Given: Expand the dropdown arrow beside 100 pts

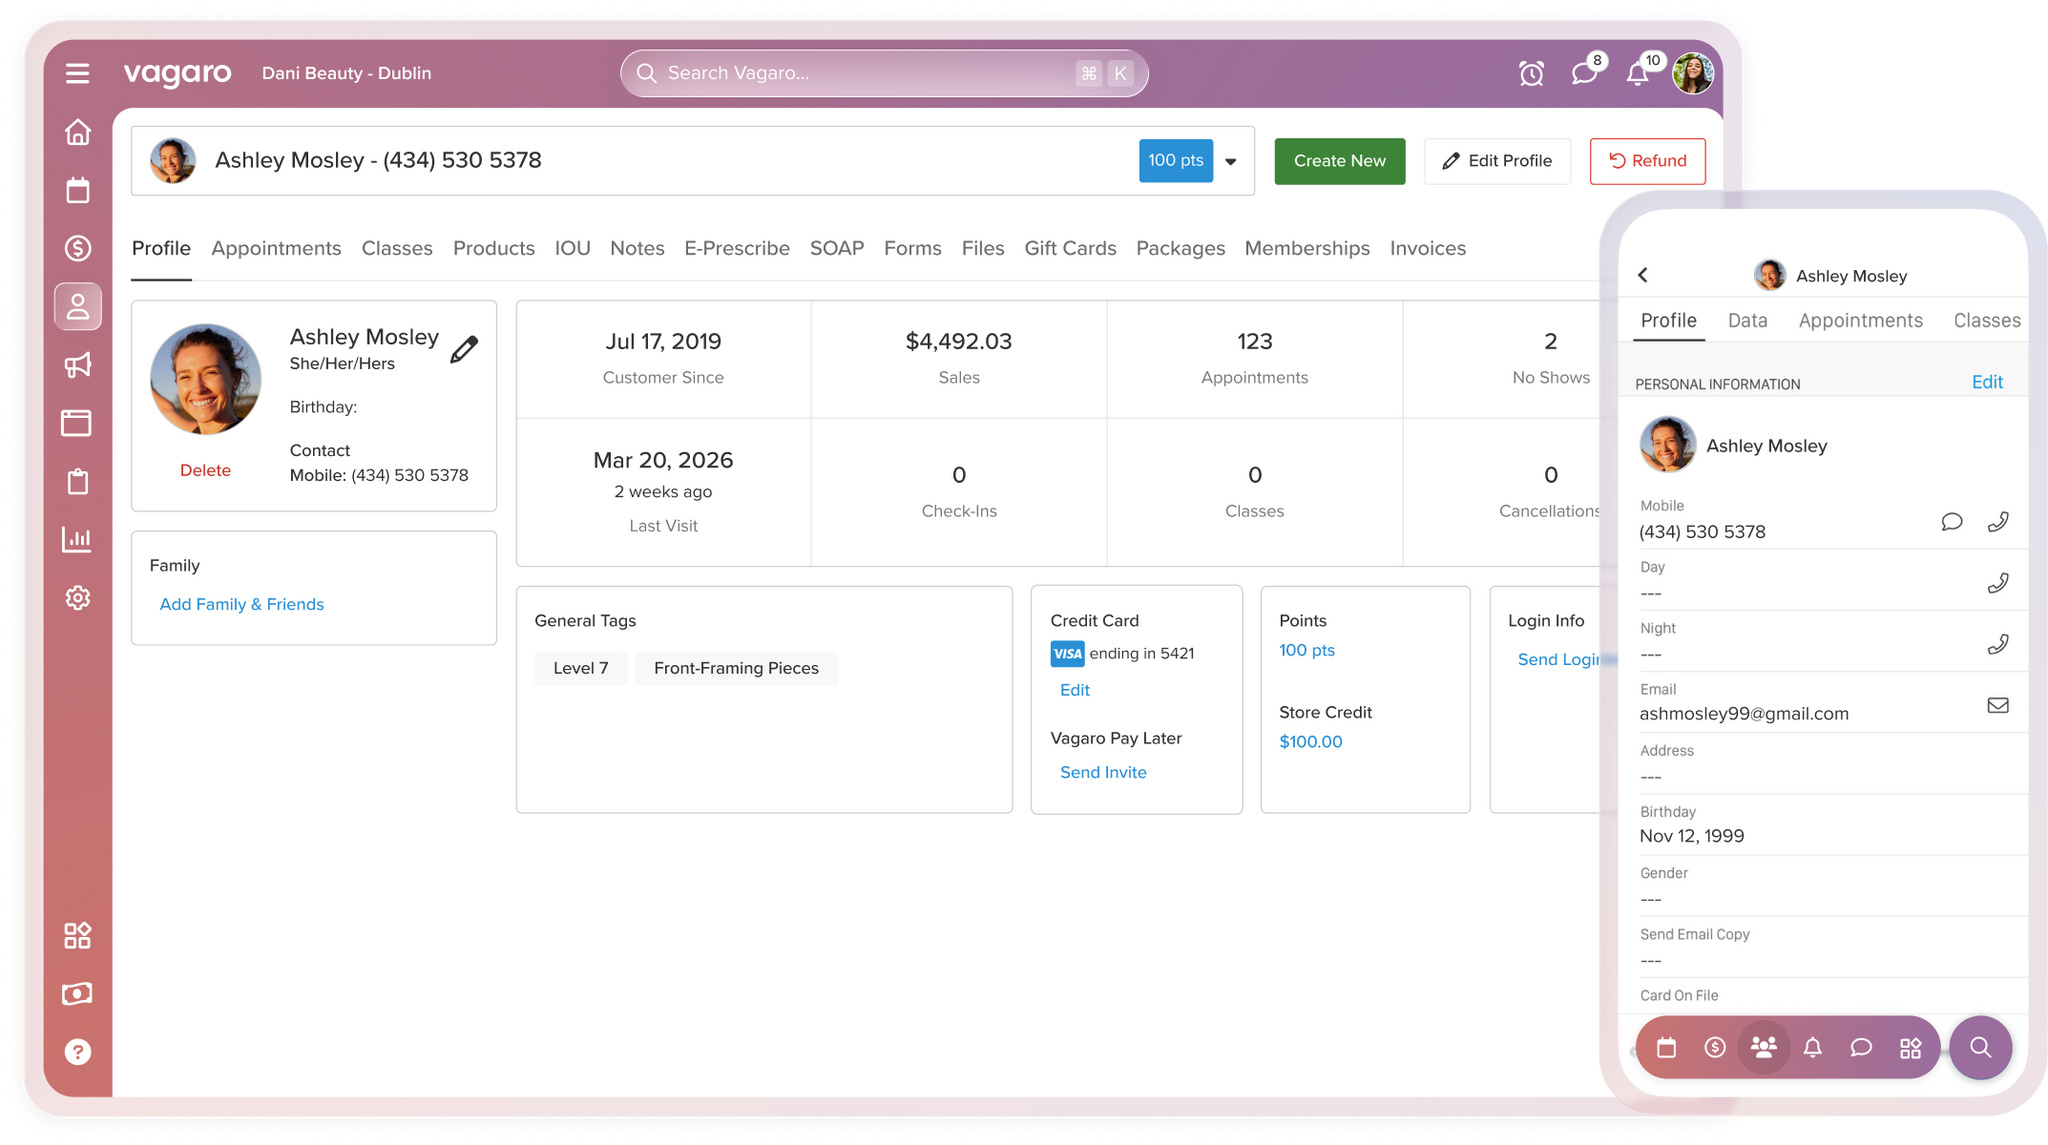Looking at the screenshot, I should pyautogui.click(x=1231, y=161).
